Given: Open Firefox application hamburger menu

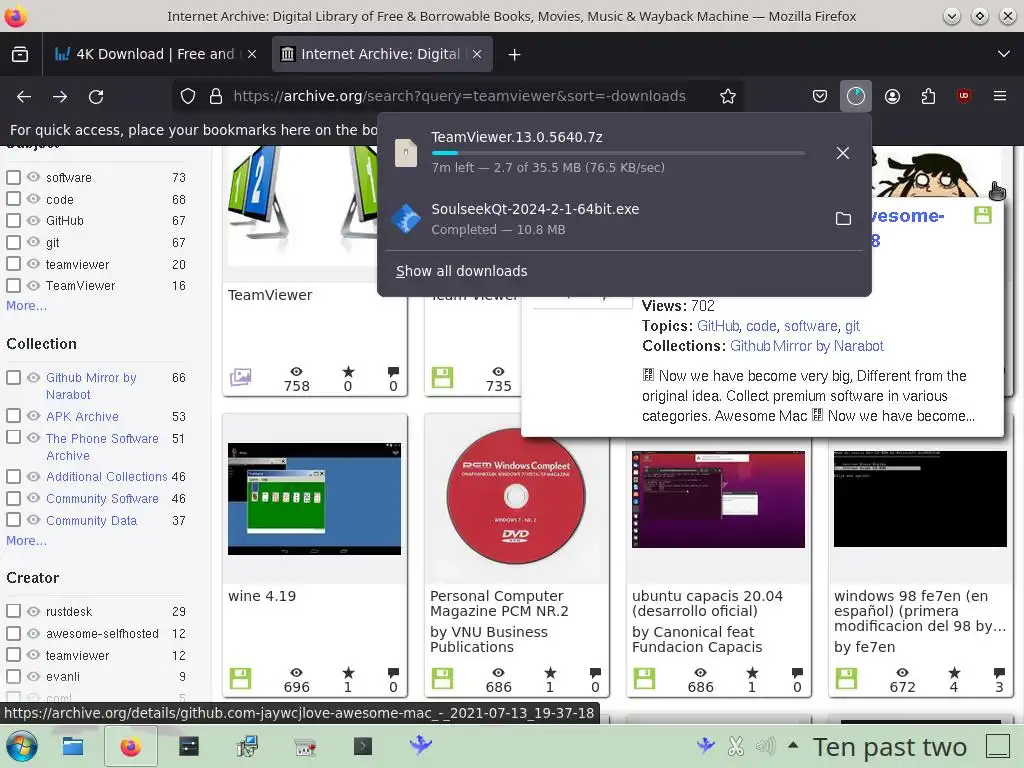Looking at the screenshot, I should point(999,97).
